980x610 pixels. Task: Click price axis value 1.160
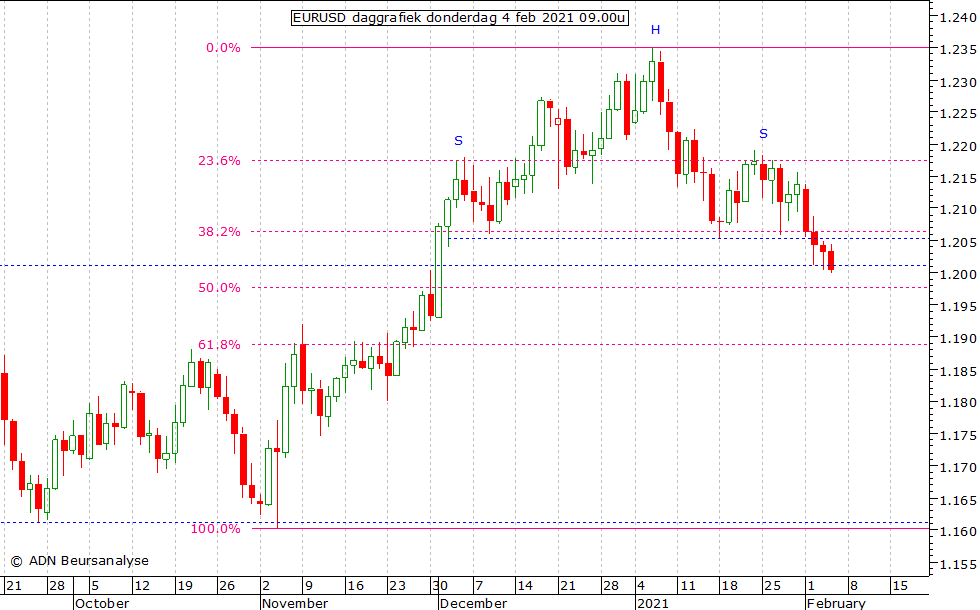point(959,532)
